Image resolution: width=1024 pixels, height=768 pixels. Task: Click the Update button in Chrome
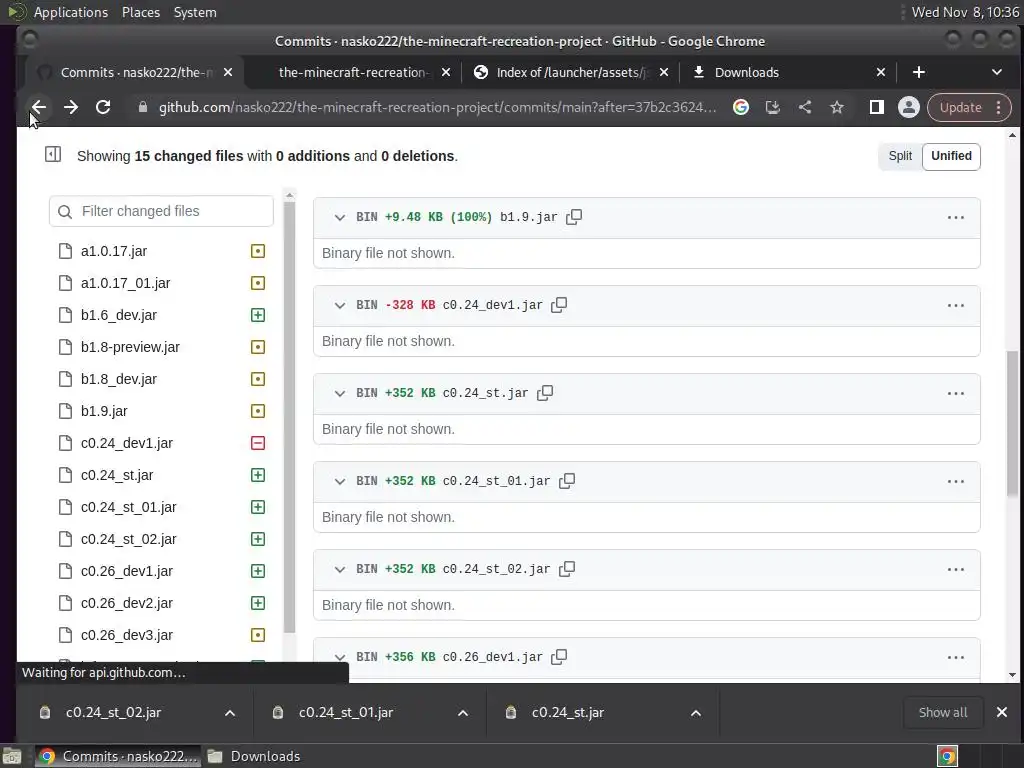coord(969,108)
